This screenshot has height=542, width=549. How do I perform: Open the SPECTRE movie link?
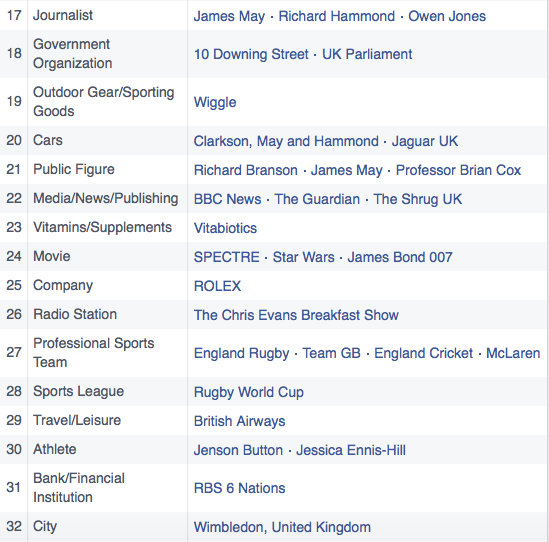(x=227, y=257)
